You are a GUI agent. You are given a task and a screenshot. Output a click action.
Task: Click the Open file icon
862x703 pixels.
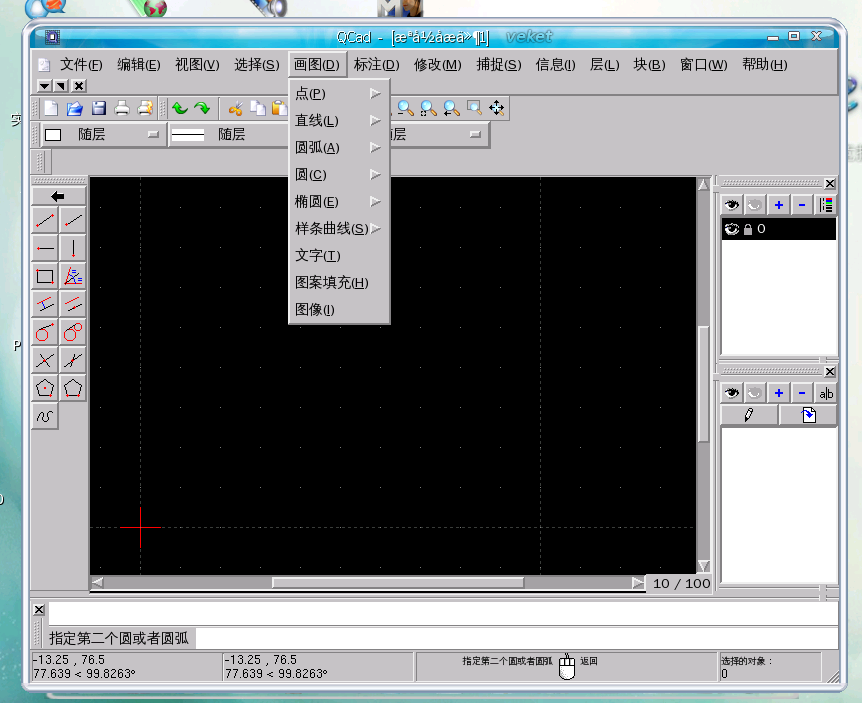(x=74, y=108)
